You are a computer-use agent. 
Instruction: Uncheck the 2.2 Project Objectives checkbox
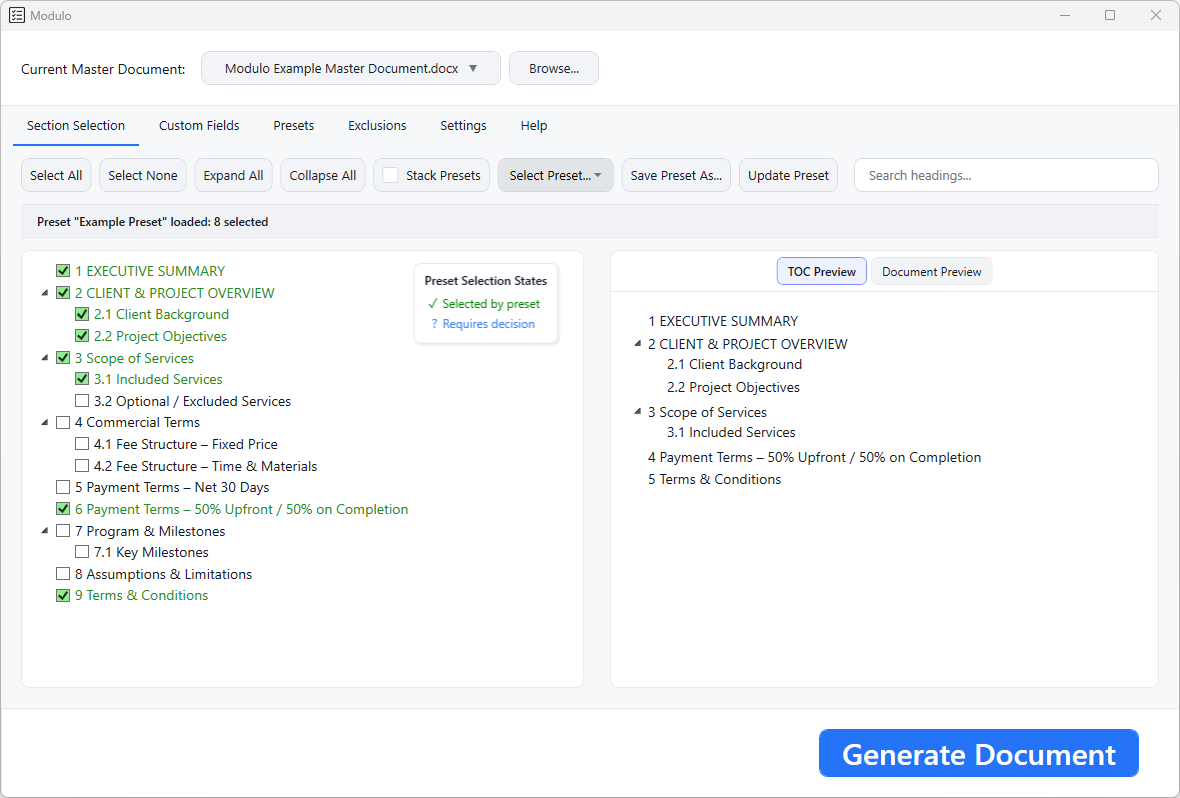point(82,336)
